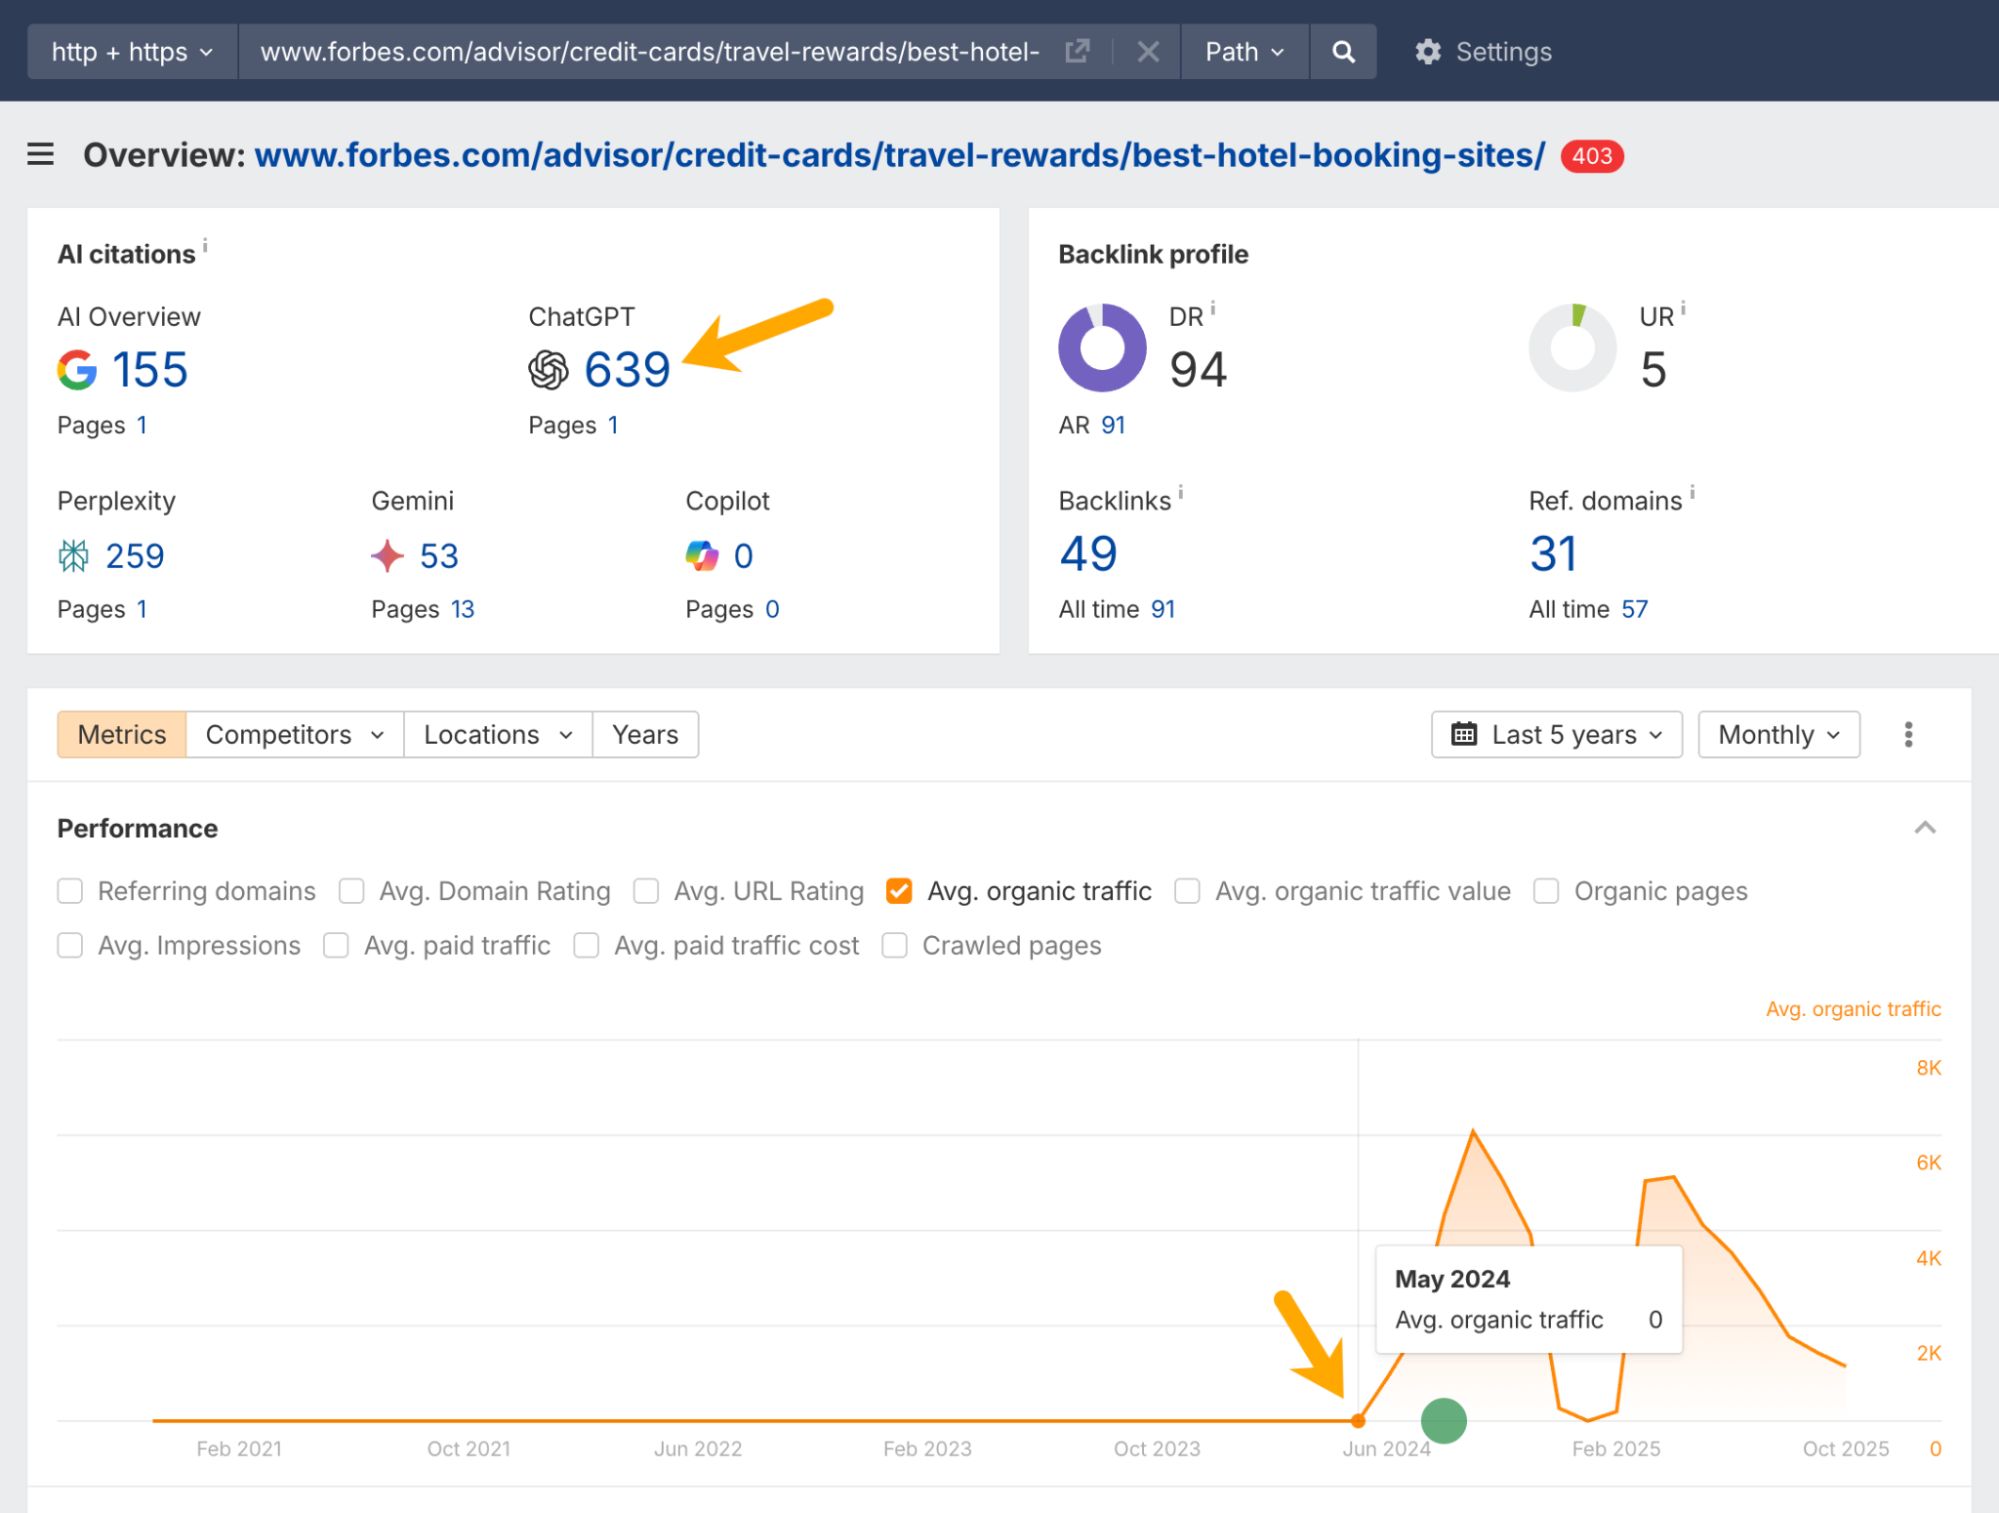The image size is (1999, 1513).
Task: Open the http + https protocol dropdown
Action: [x=130, y=51]
